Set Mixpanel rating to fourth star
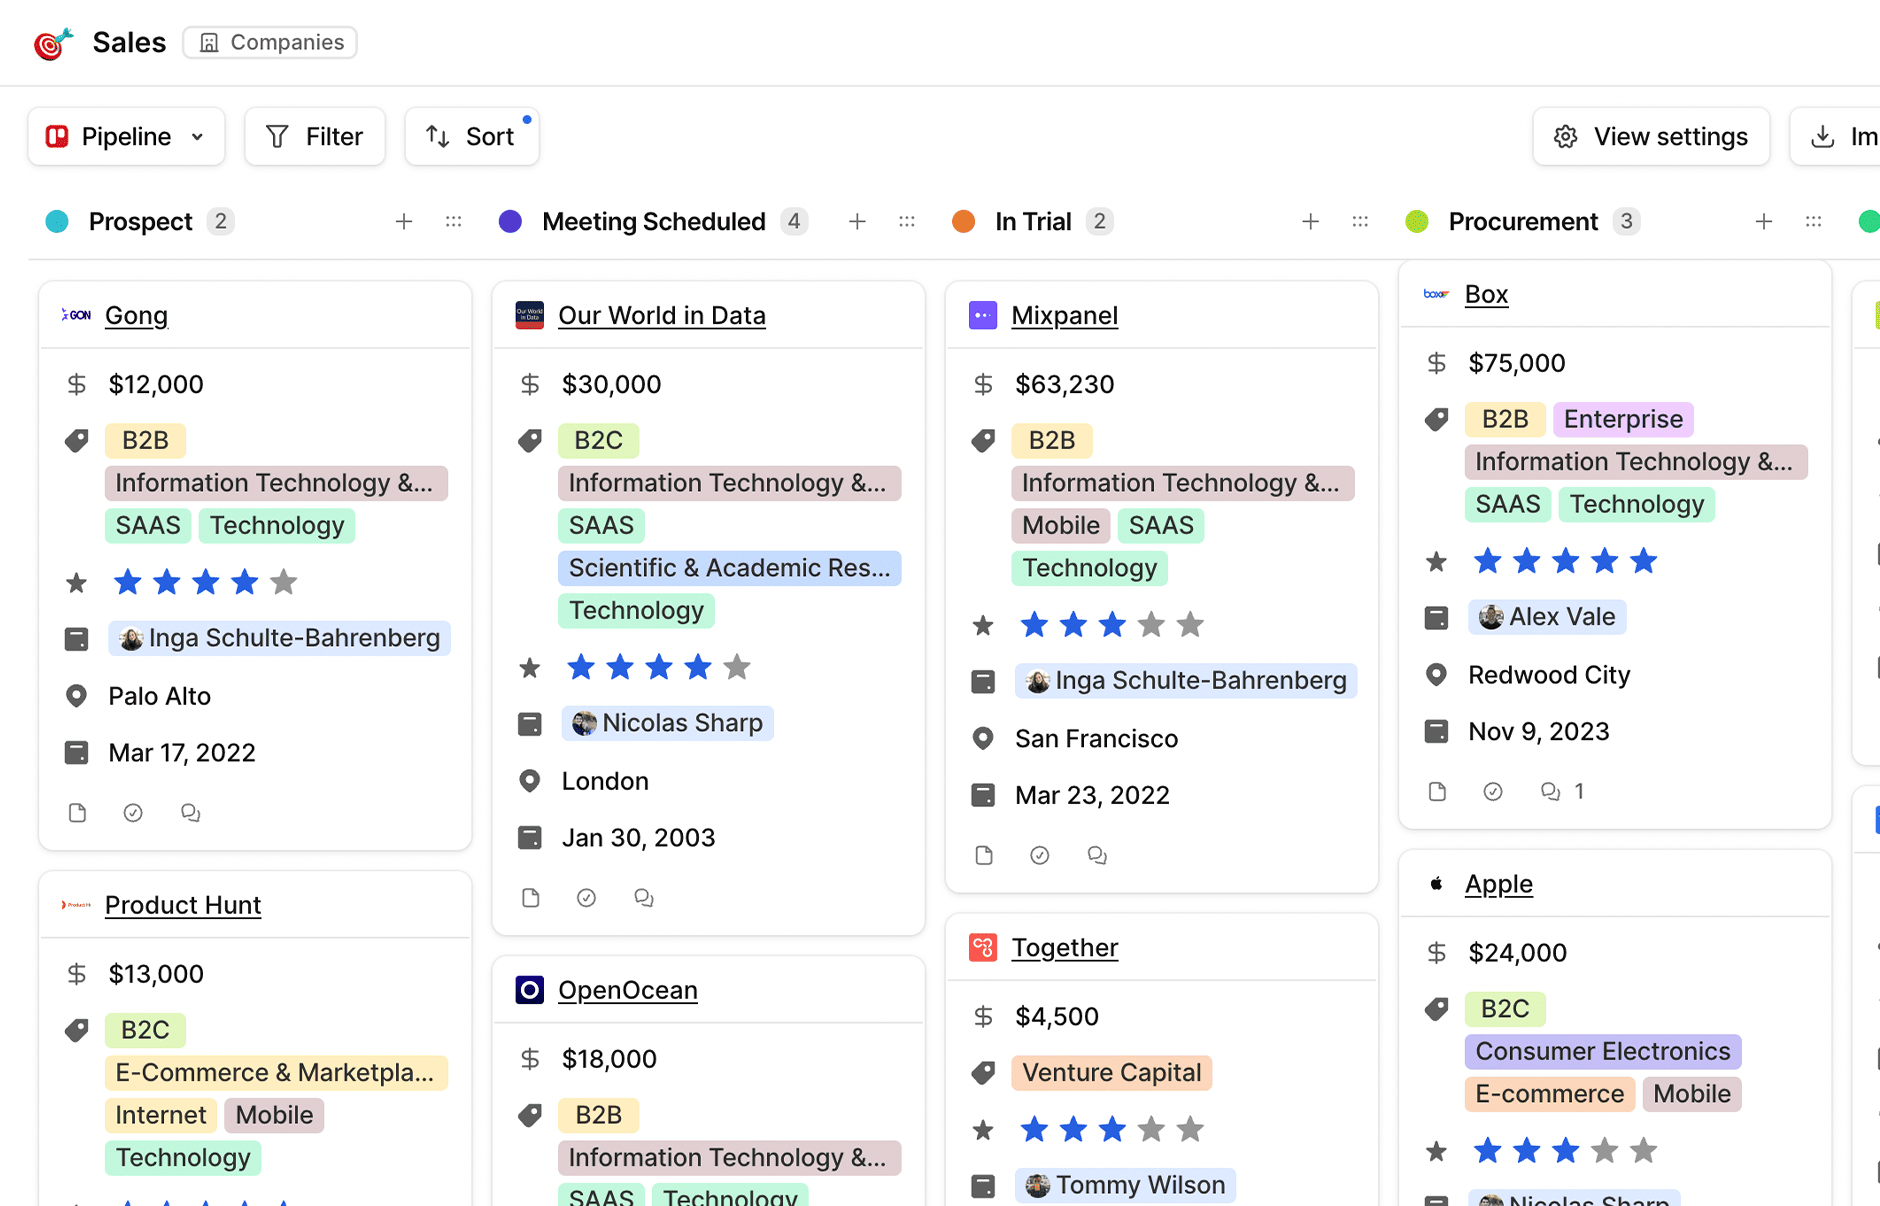 point(1151,625)
